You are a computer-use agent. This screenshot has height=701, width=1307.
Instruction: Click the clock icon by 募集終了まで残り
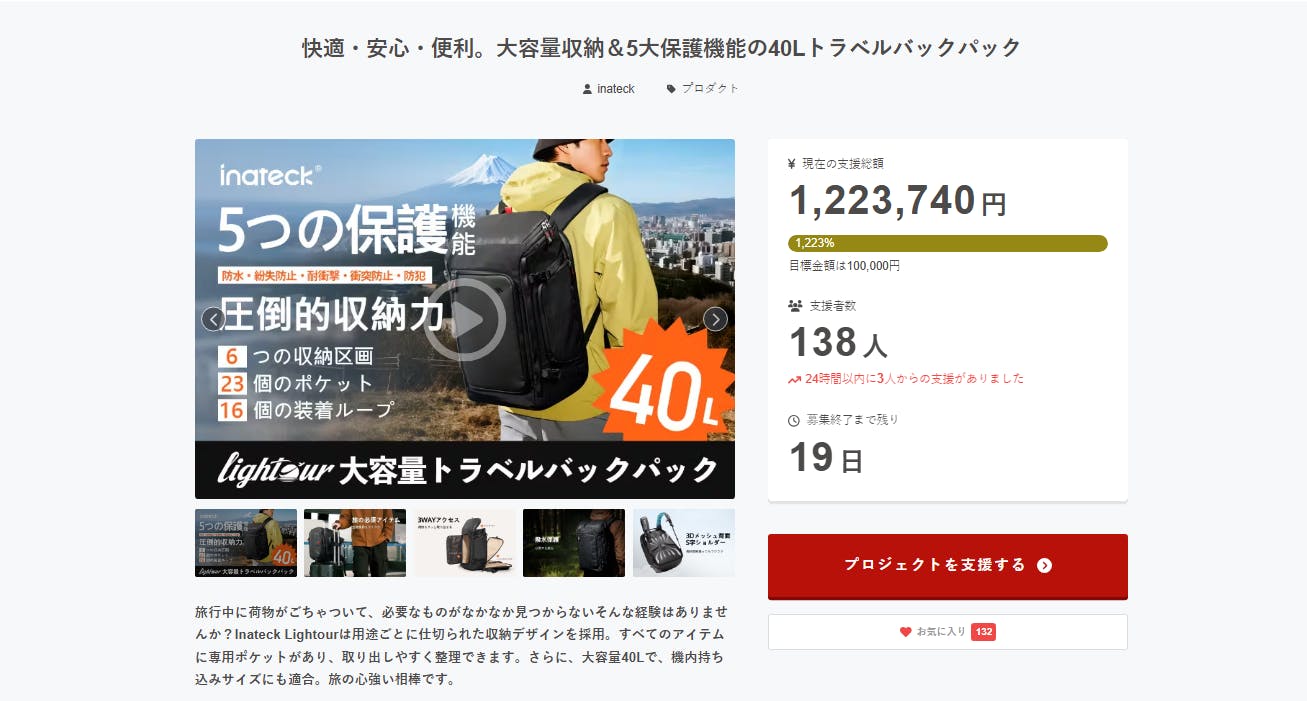pos(794,421)
